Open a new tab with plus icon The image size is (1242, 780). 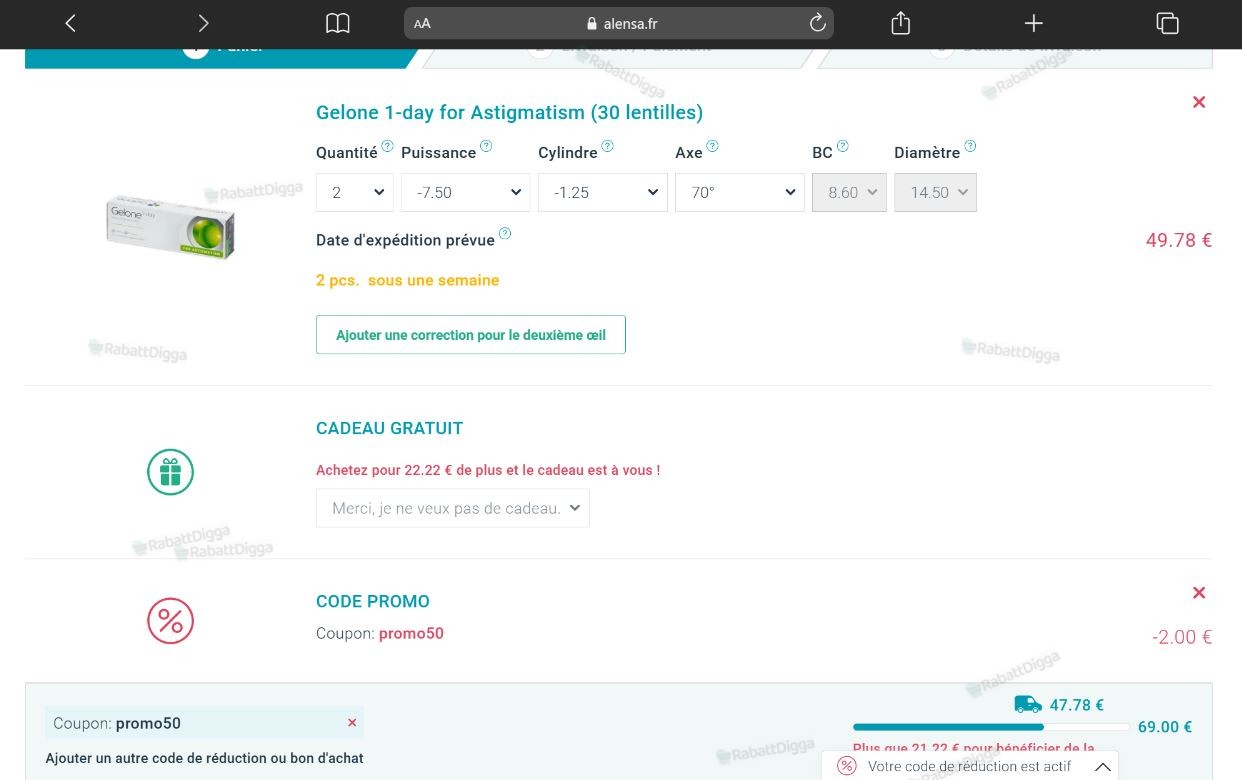[1034, 23]
